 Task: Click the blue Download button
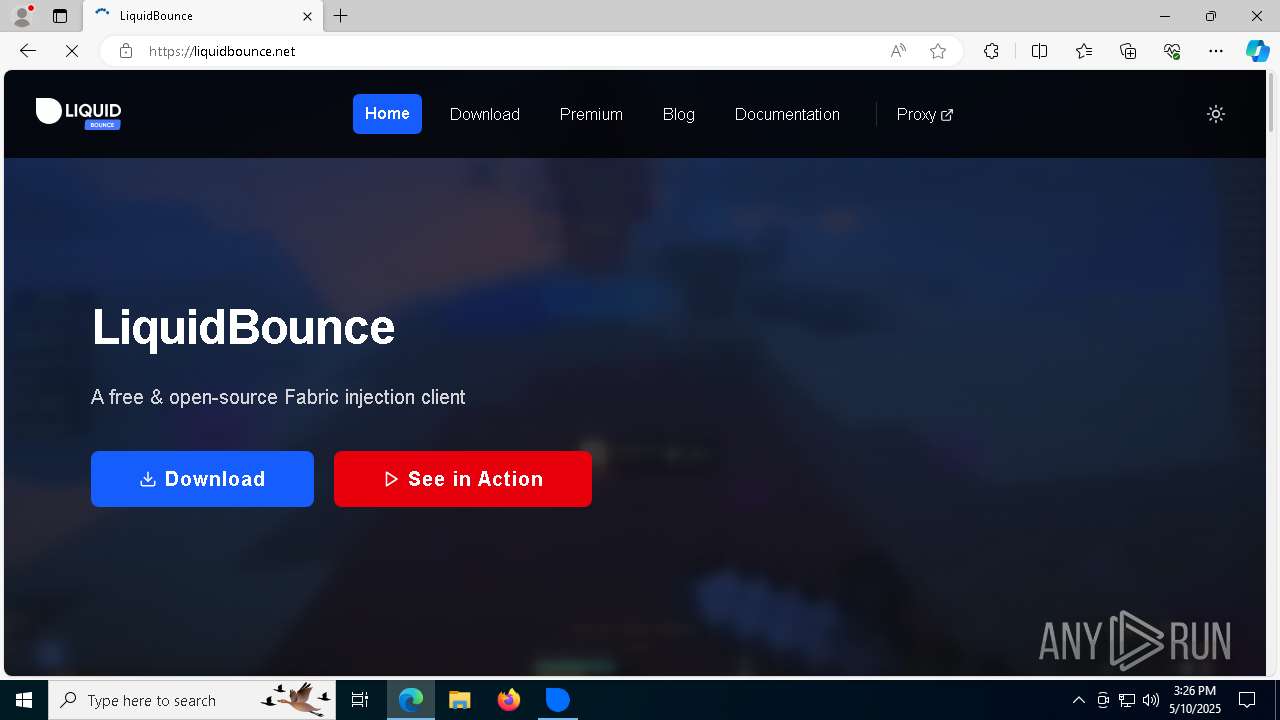pos(202,479)
